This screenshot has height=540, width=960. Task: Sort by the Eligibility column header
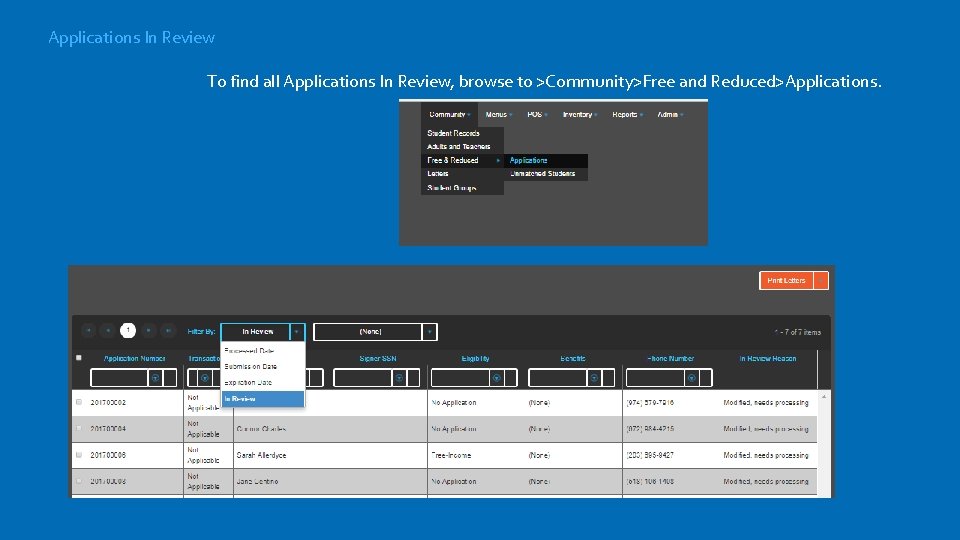476,359
